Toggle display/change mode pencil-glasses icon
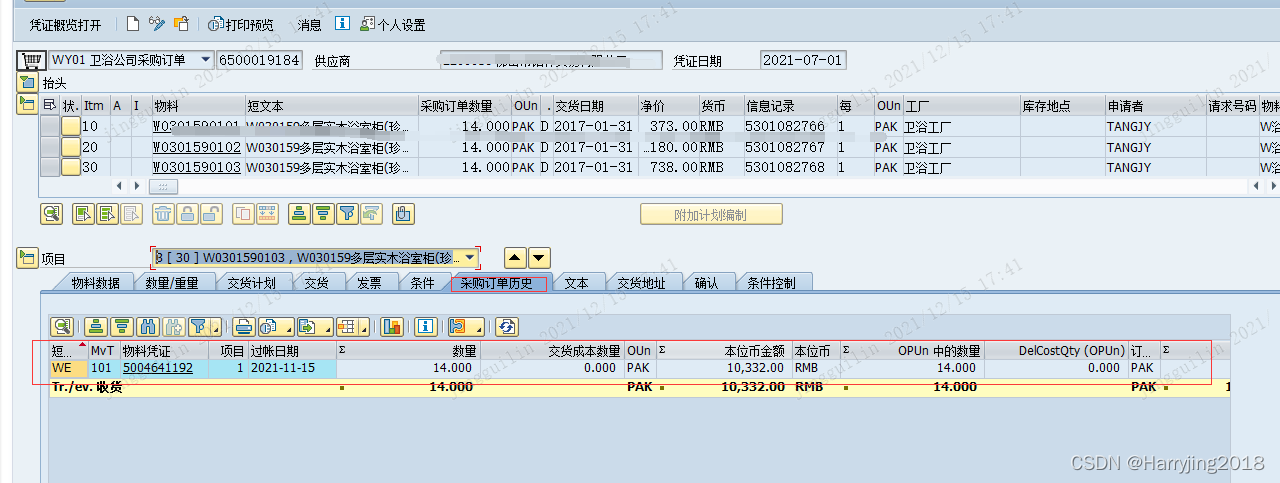1280x483 pixels. (157, 24)
